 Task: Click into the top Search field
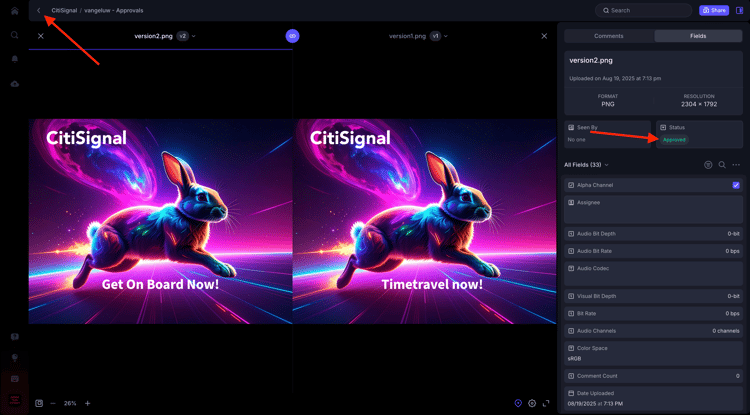[x=643, y=10]
